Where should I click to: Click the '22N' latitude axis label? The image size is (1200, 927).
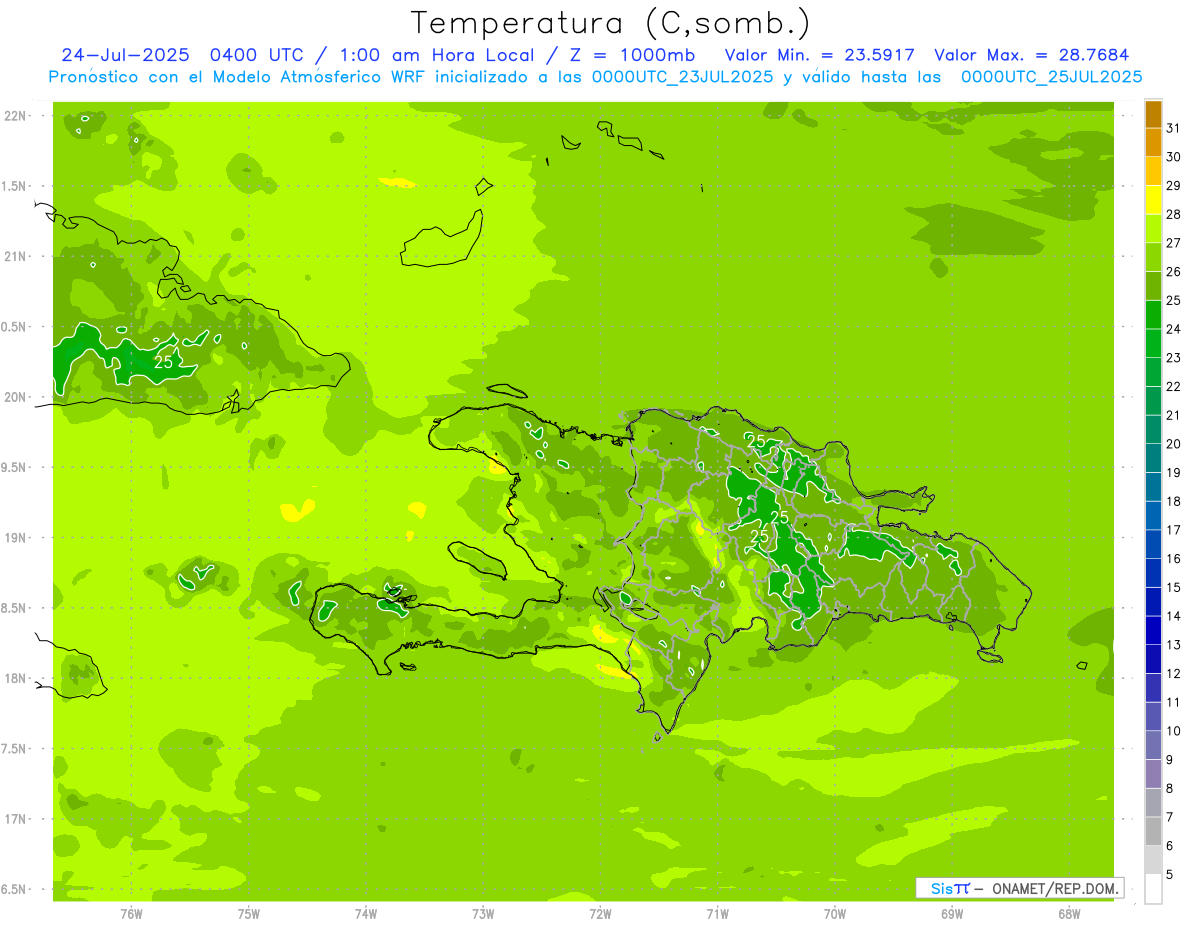16,116
